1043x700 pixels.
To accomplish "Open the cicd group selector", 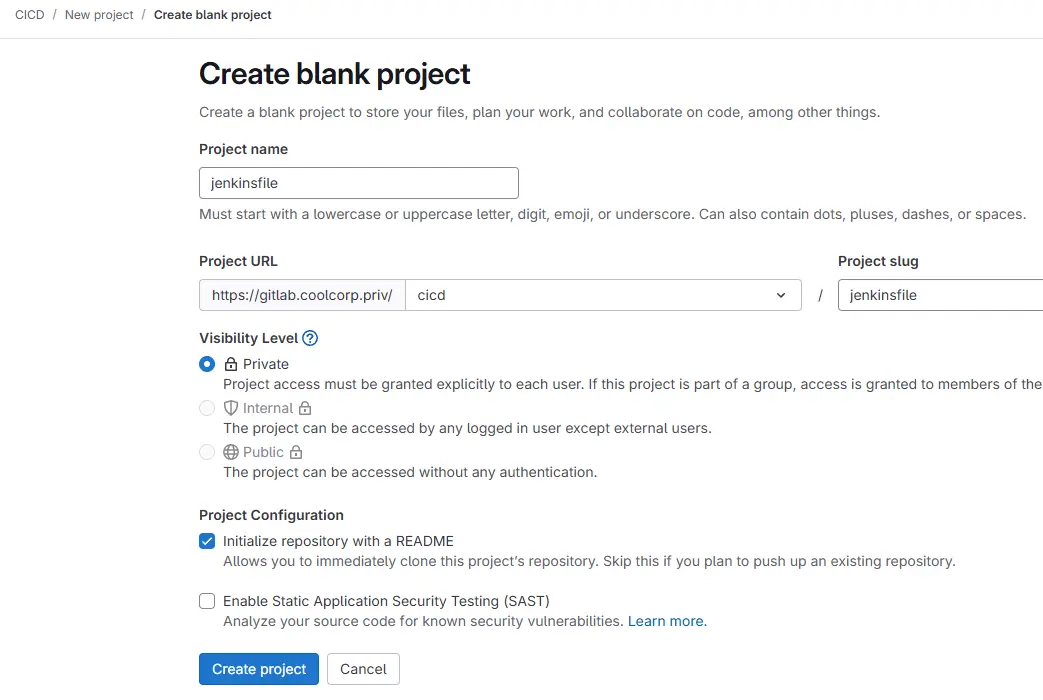I will [x=603, y=295].
